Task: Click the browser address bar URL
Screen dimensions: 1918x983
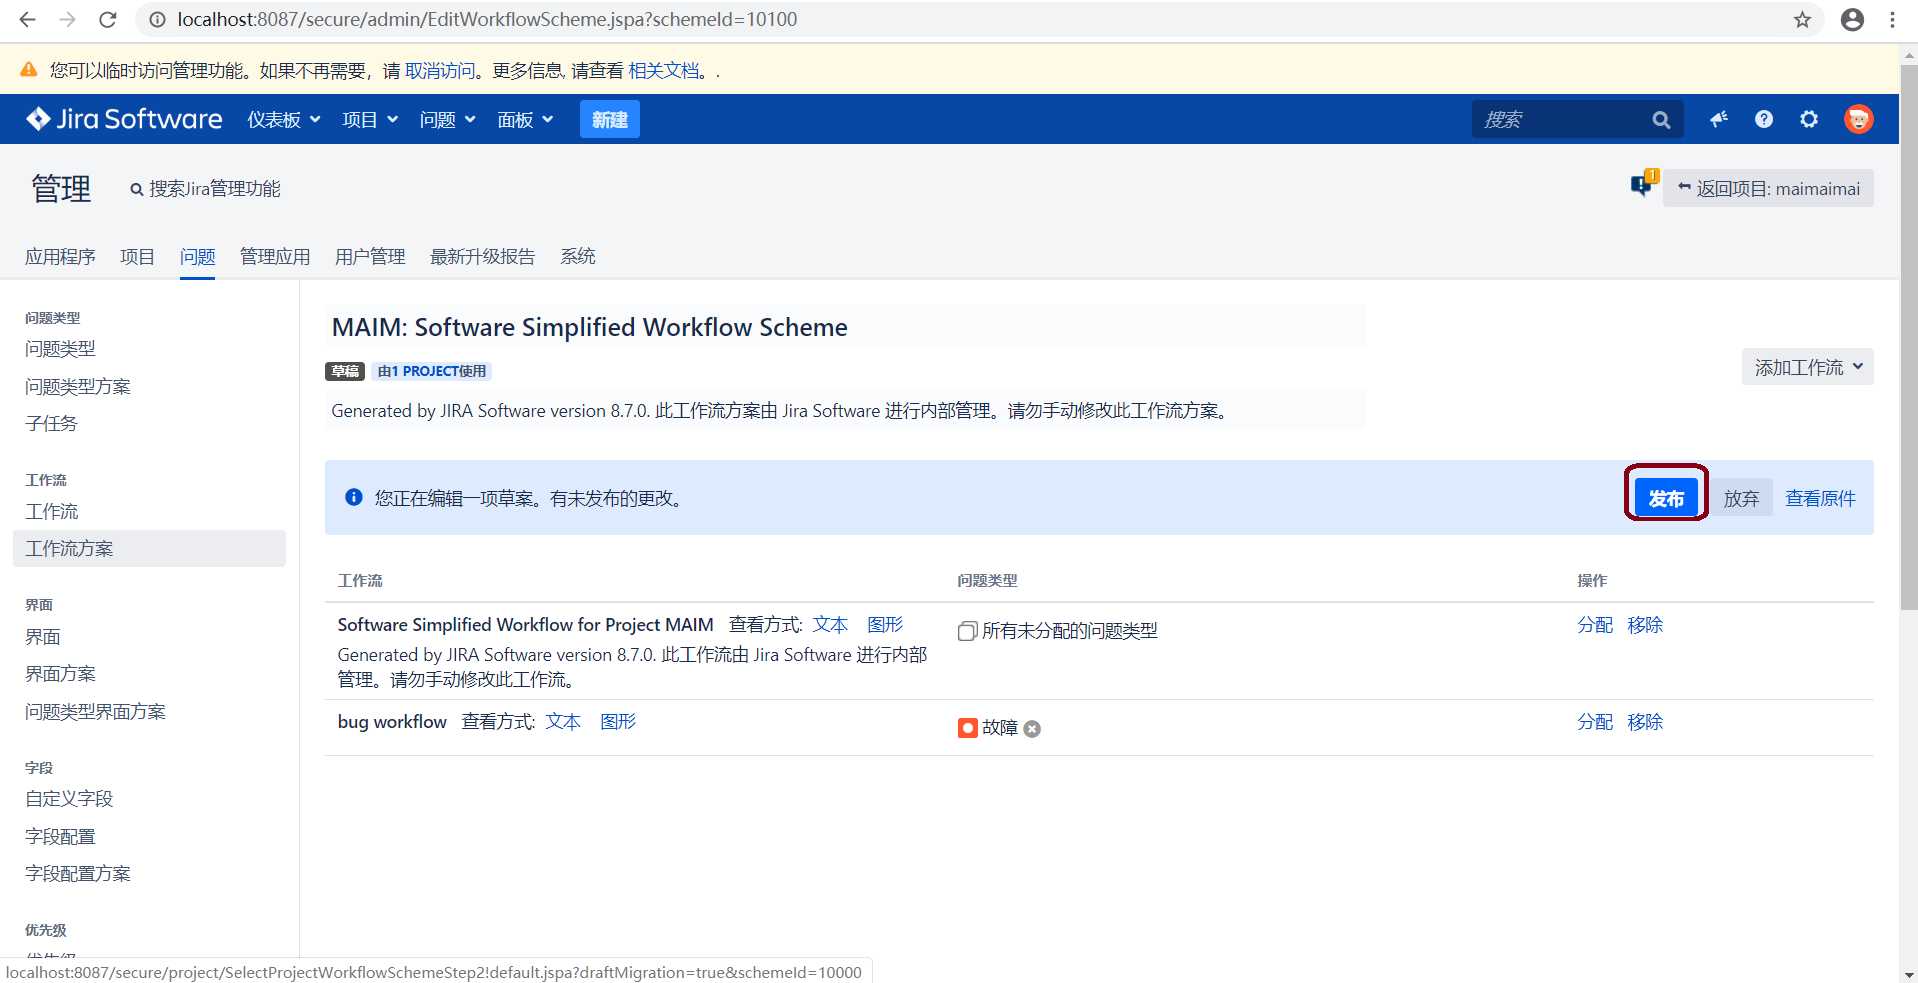Action: [x=487, y=19]
